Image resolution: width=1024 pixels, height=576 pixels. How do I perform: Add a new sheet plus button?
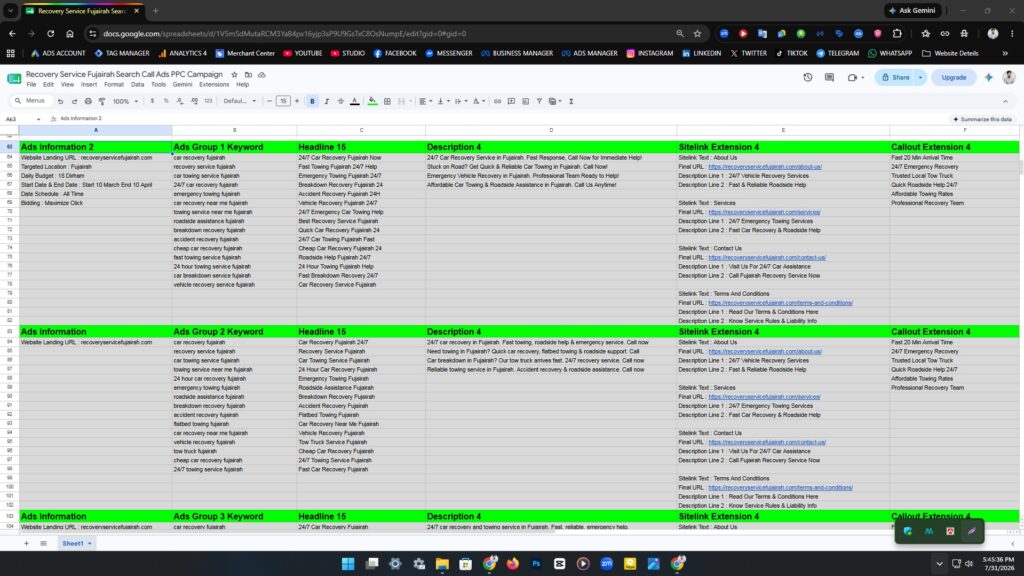tap(26, 543)
